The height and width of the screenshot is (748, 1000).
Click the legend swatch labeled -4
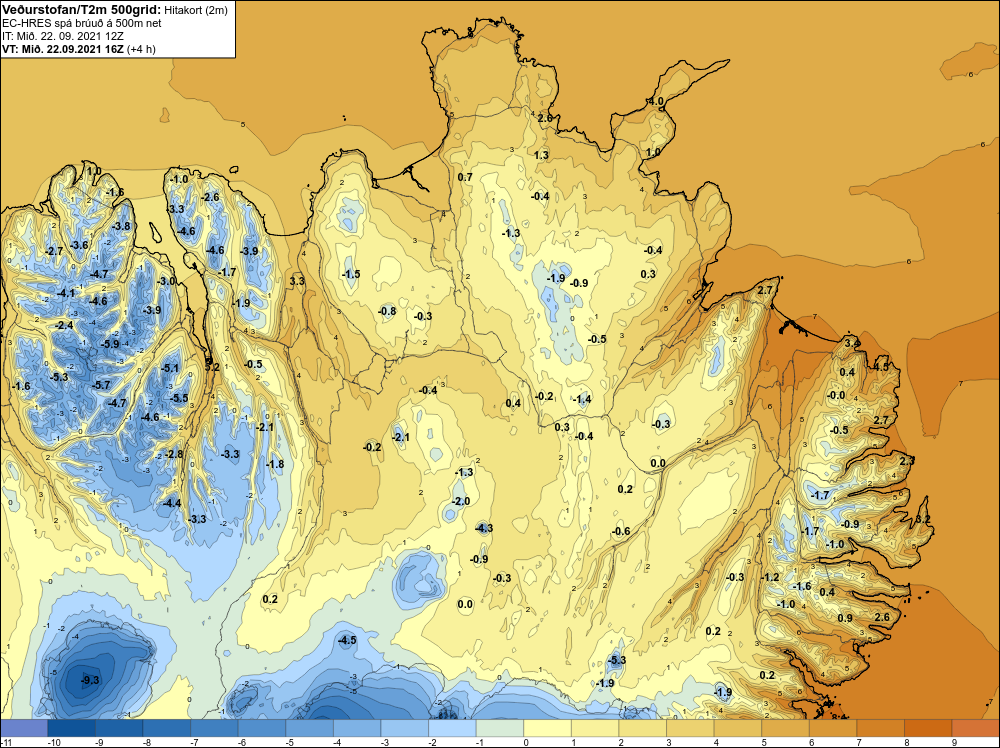pos(357,728)
